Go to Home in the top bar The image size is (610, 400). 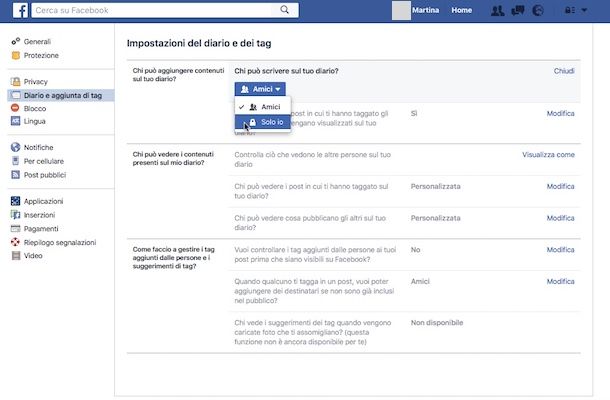tap(461, 10)
